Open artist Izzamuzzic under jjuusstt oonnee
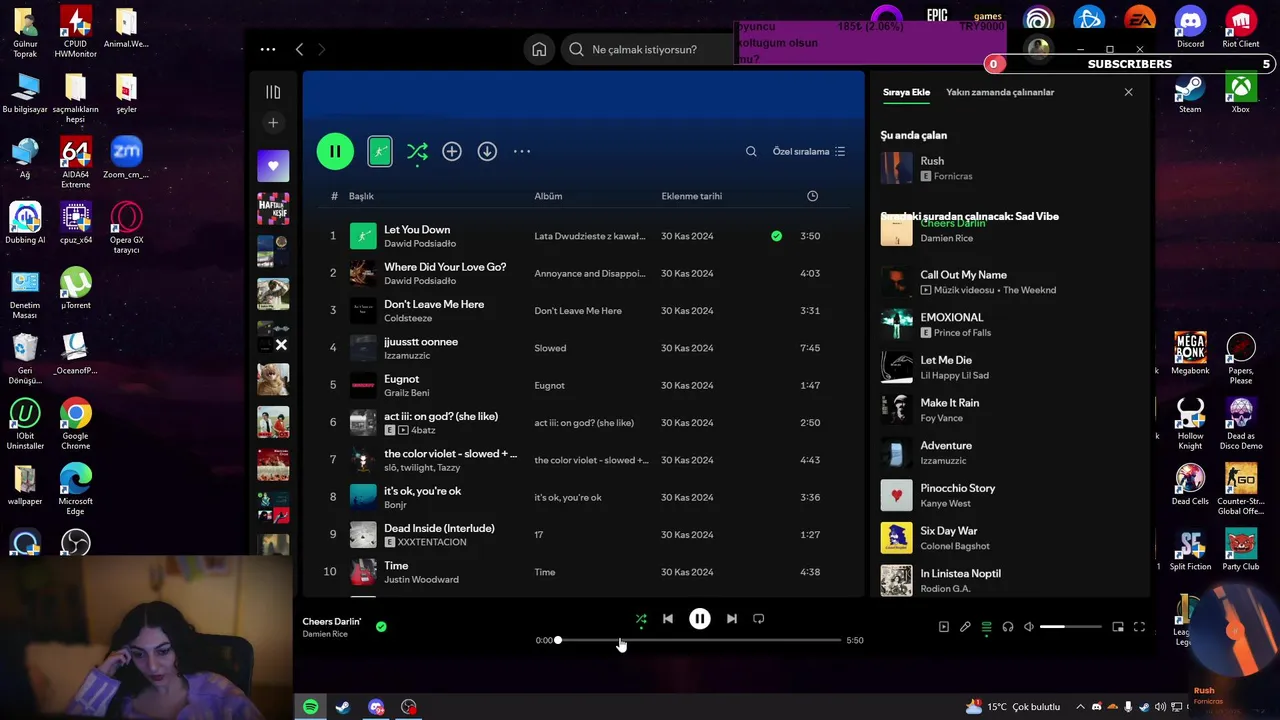Image resolution: width=1280 pixels, height=720 pixels. point(407,355)
